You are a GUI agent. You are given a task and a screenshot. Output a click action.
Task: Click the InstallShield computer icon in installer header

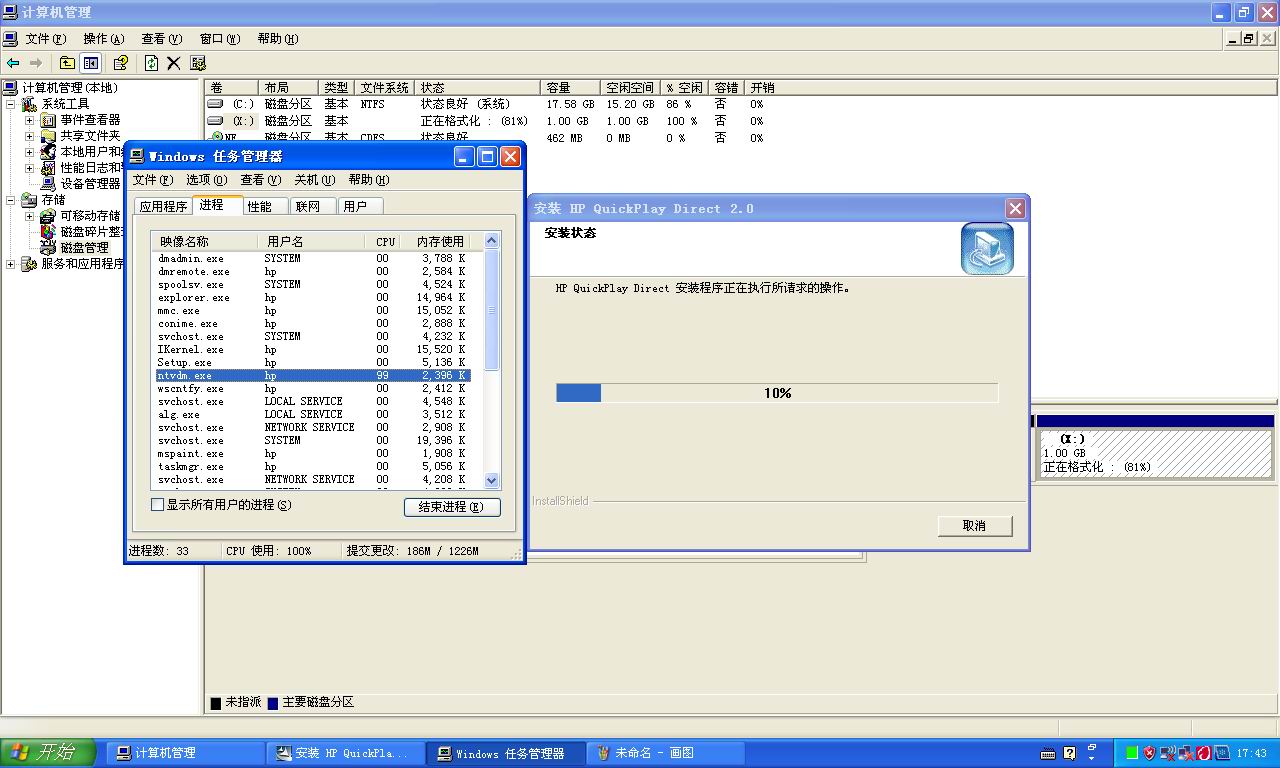pyautogui.click(x=987, y=248)
